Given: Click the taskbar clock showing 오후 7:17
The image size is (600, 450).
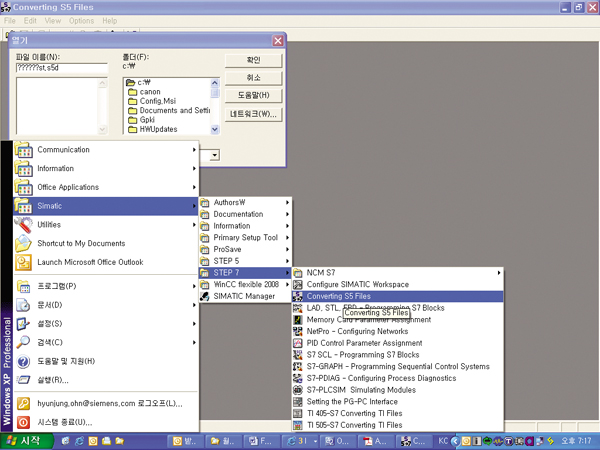Looking at the screenshot, I should tap(576, 441).
